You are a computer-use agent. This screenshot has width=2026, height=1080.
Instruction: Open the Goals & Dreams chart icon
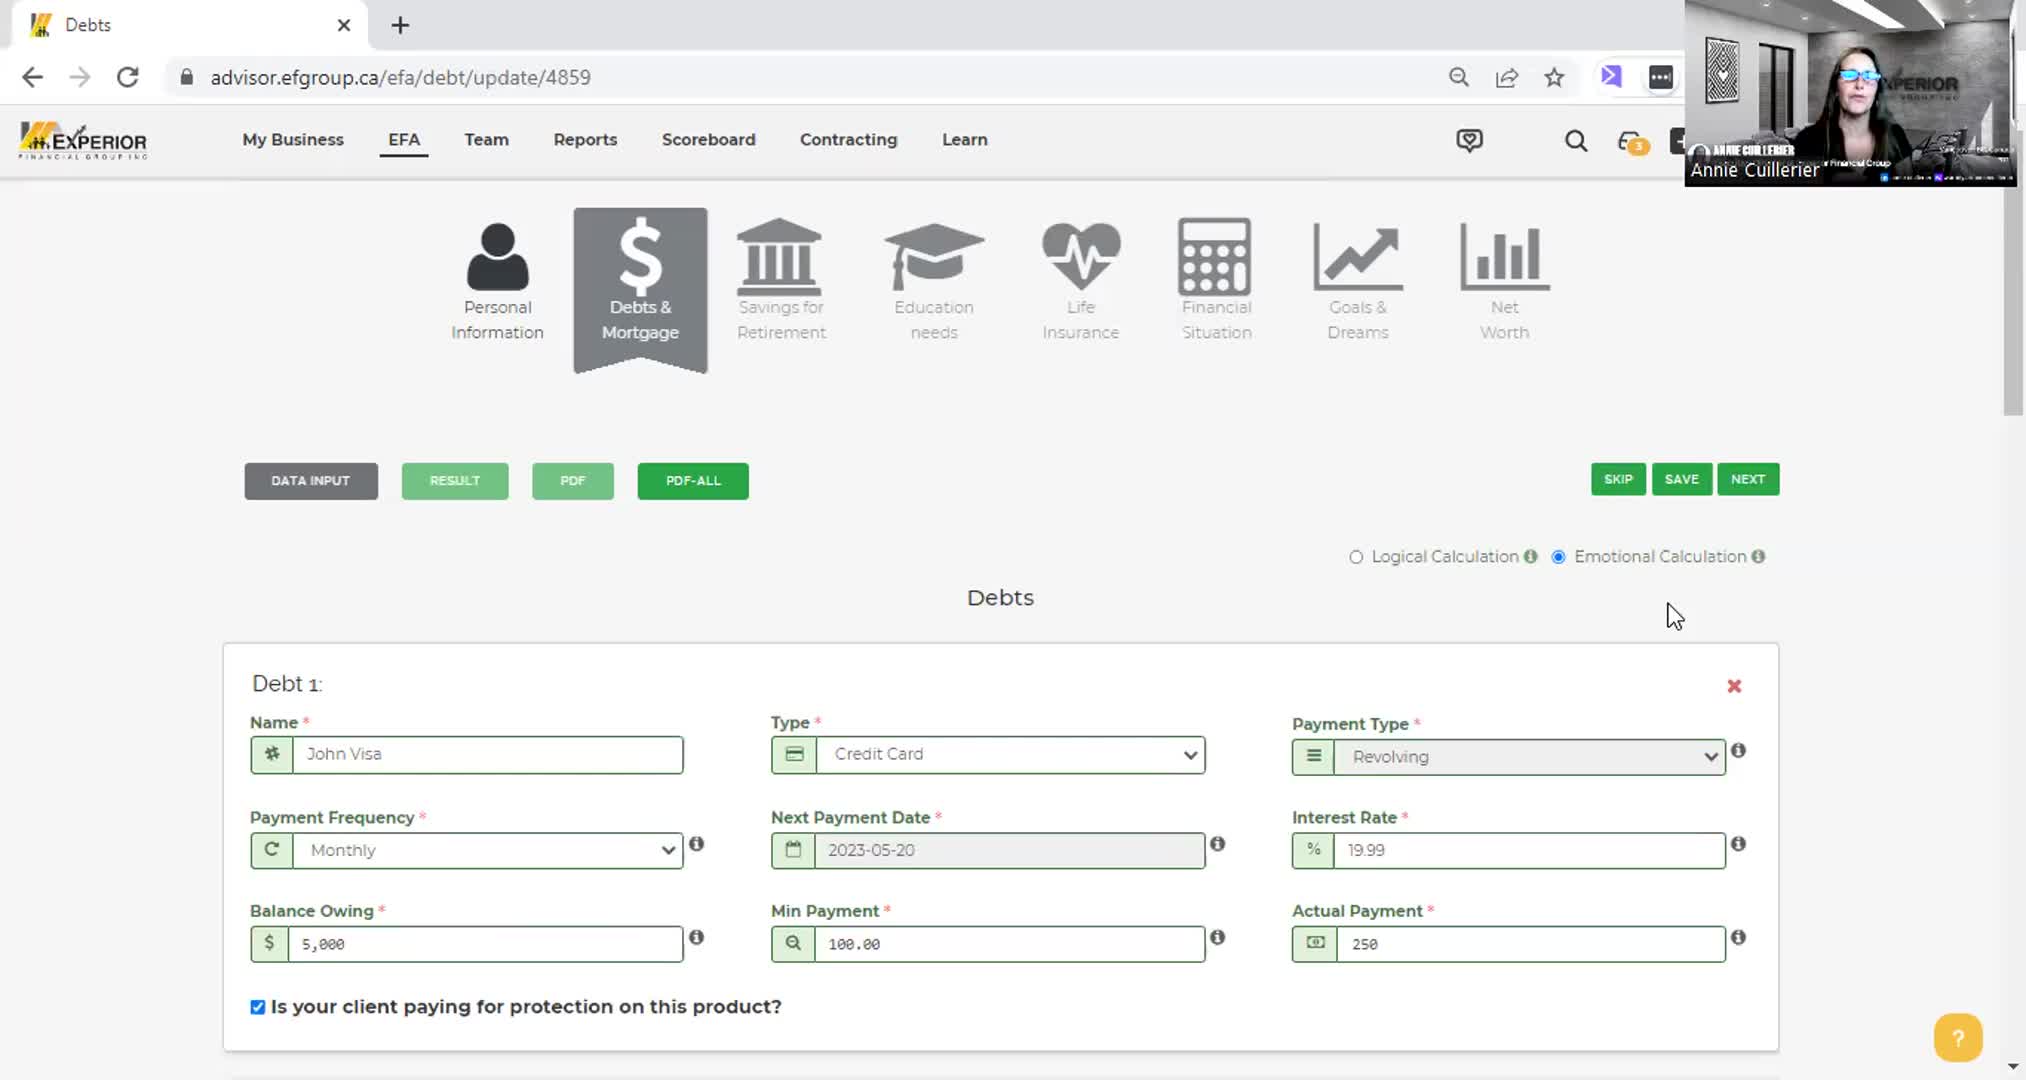pyautogui.click(x=1357, y=257)
